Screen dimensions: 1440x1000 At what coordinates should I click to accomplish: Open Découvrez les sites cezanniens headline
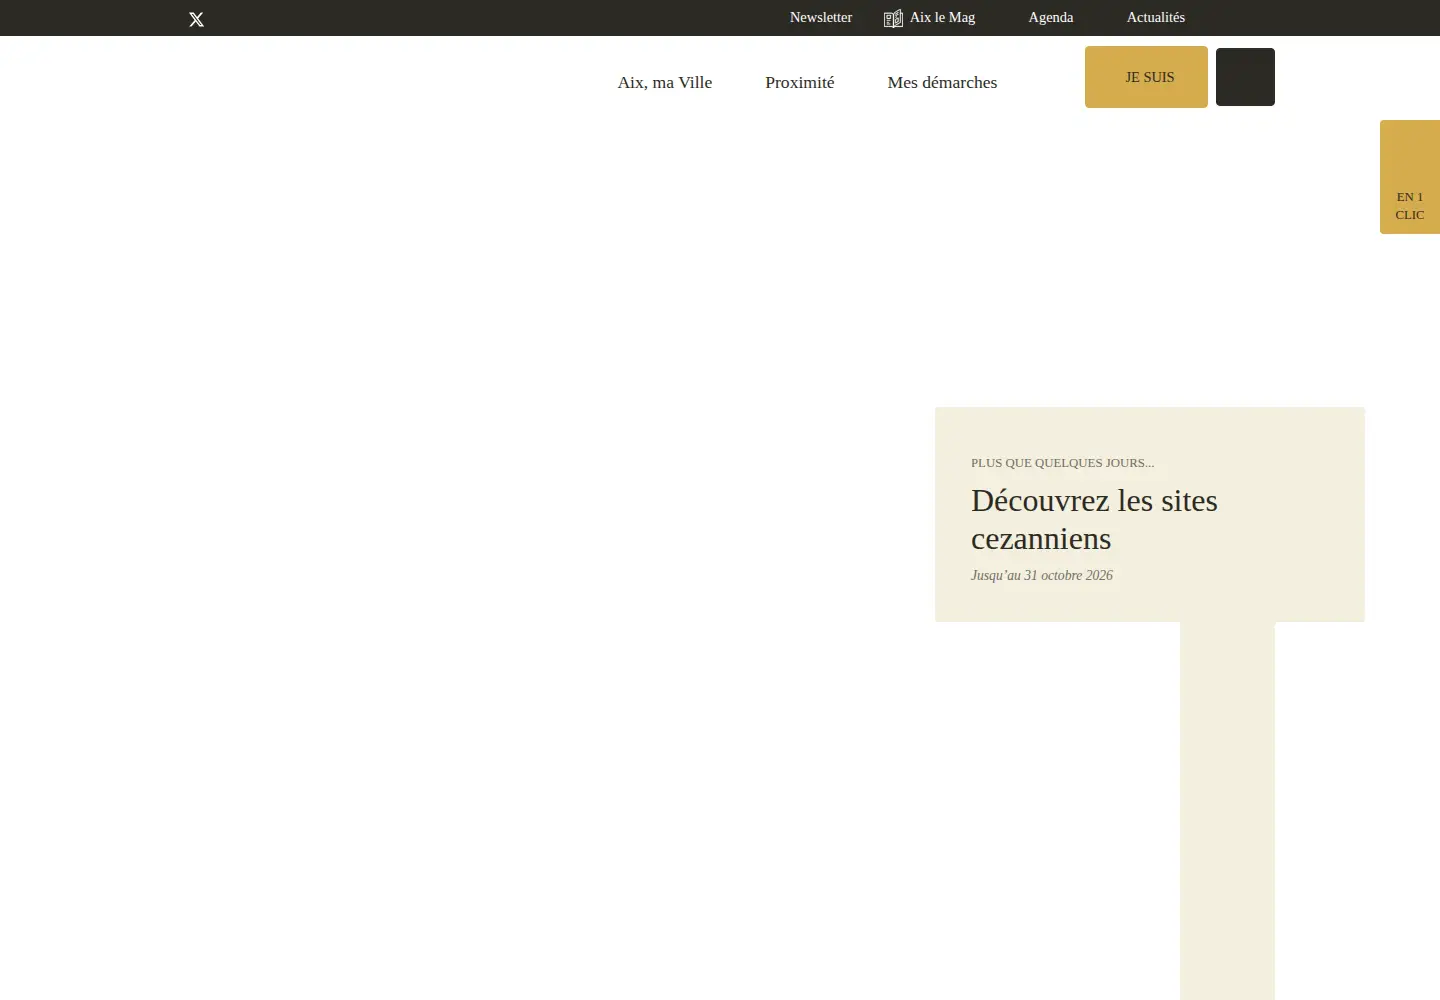pos(1094,519)
